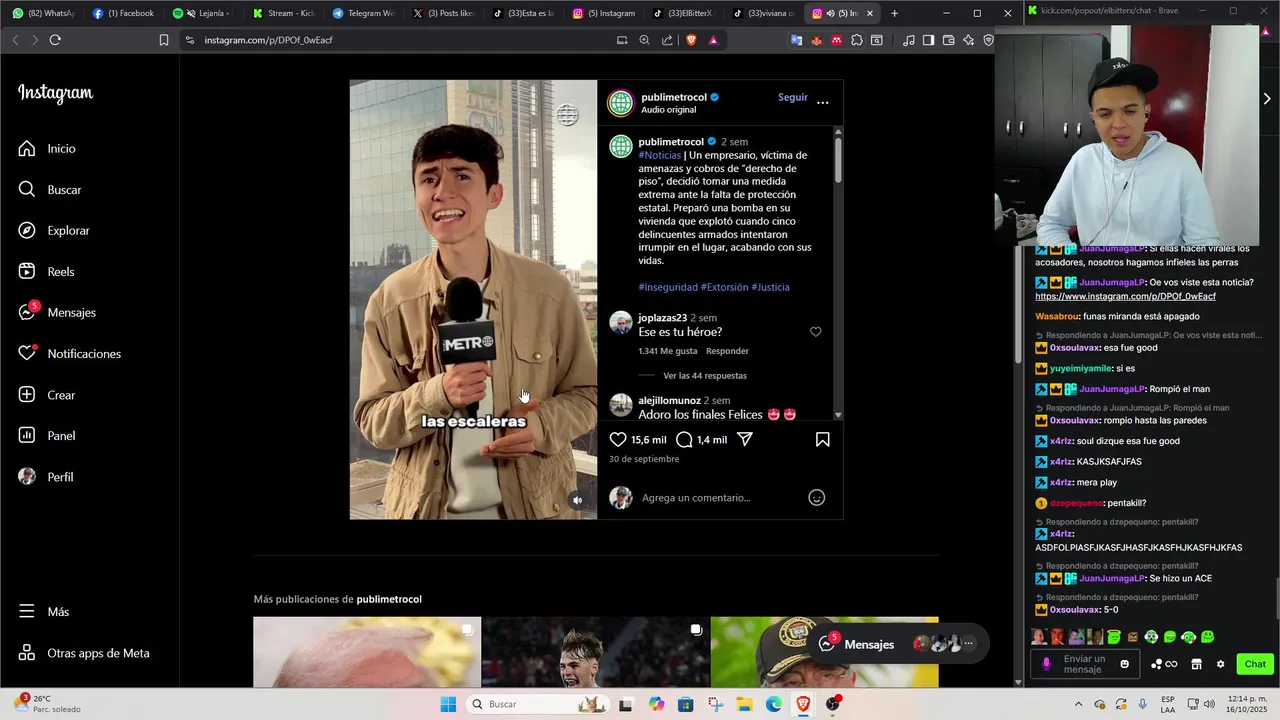Open Buscar search in Instagram sidebar
The width and height of the screenshot is (1280, 720).
click(50, 189)
